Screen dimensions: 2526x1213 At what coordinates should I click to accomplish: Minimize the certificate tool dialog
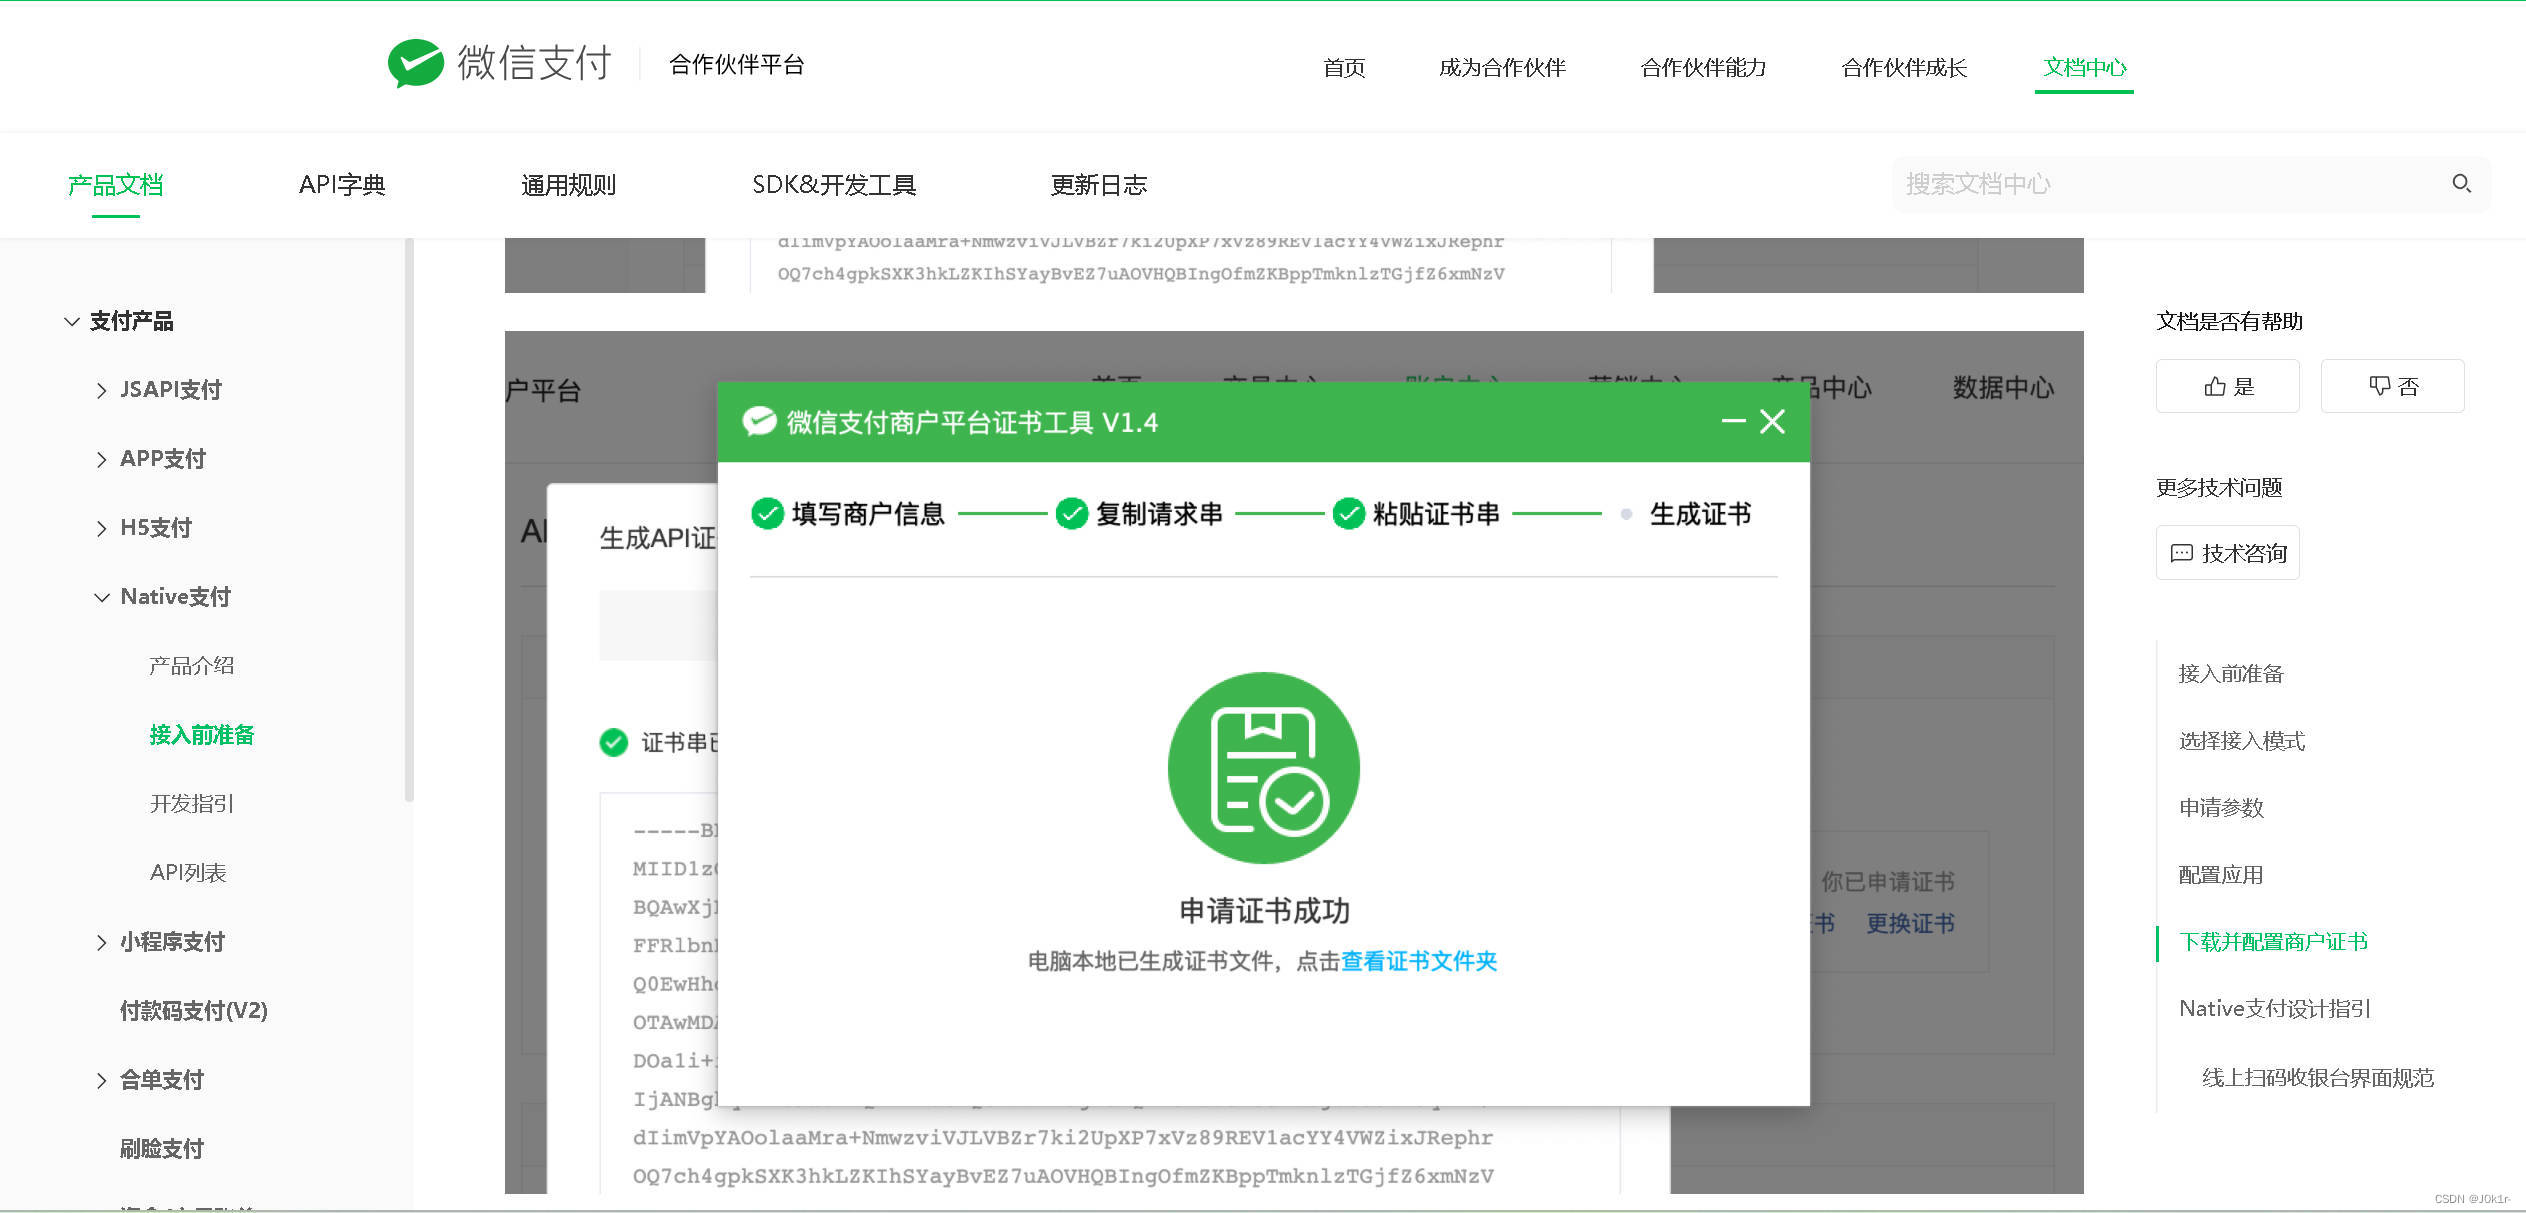click(1733, 422)
